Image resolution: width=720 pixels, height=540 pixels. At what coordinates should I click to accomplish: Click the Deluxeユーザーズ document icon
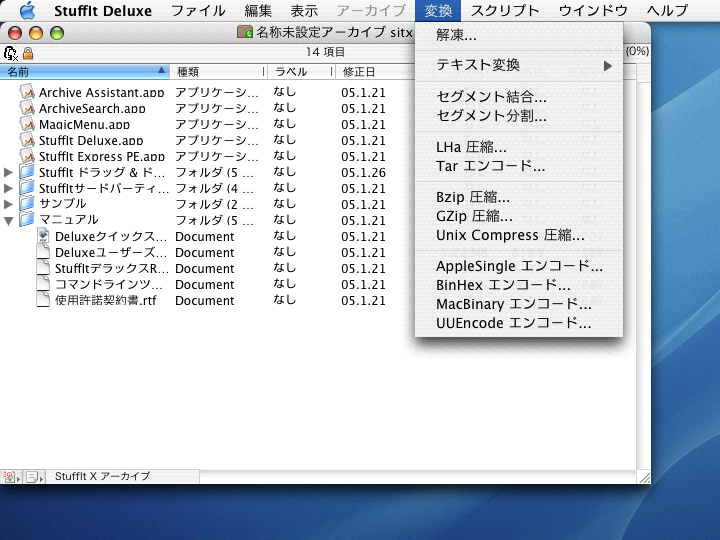43,252
